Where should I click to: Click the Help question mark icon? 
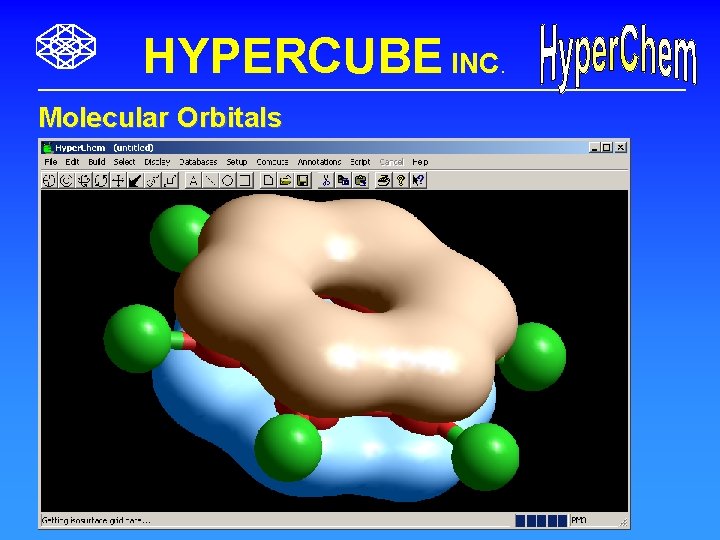pyautogui.click(x=401, y=180)
